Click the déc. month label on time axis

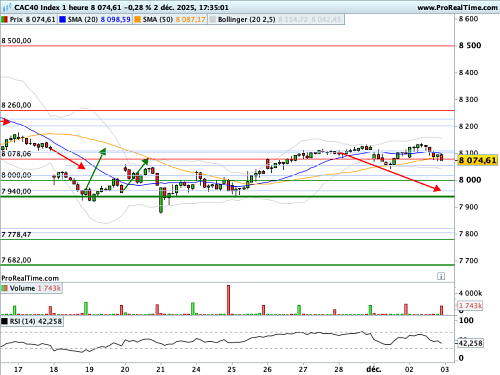point(374,369)
